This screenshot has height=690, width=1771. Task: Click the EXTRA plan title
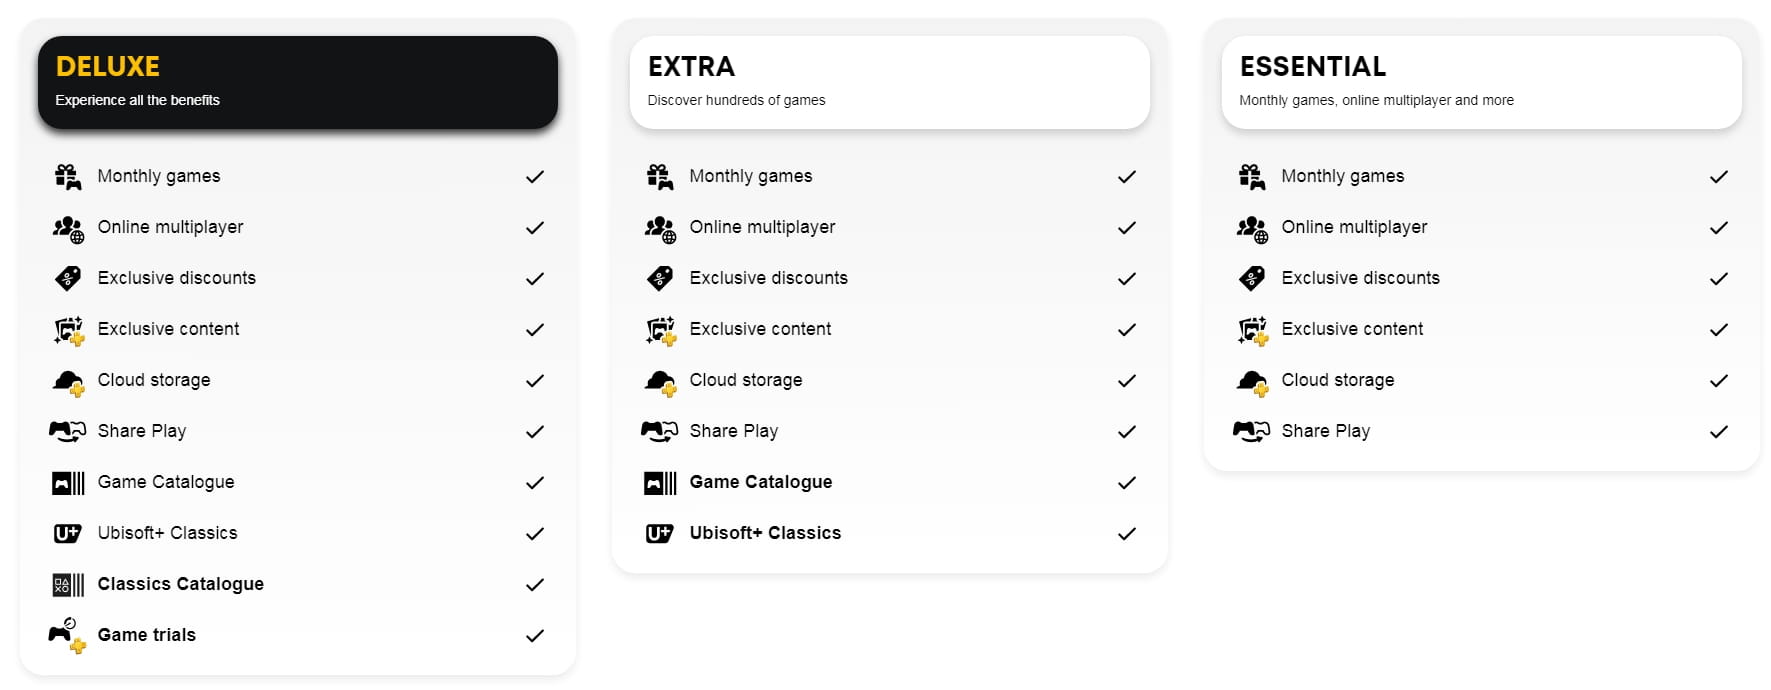[x=691, y=66]
